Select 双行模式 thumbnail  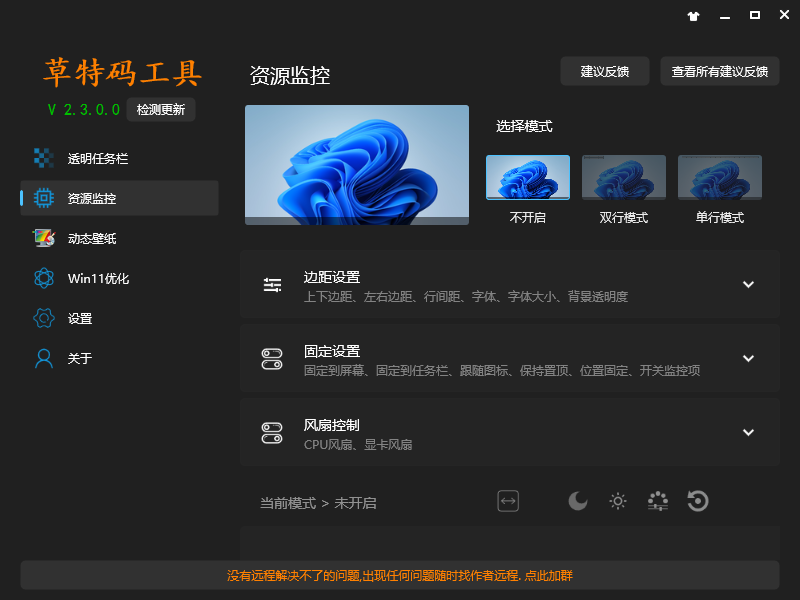[x=623, y=177]
